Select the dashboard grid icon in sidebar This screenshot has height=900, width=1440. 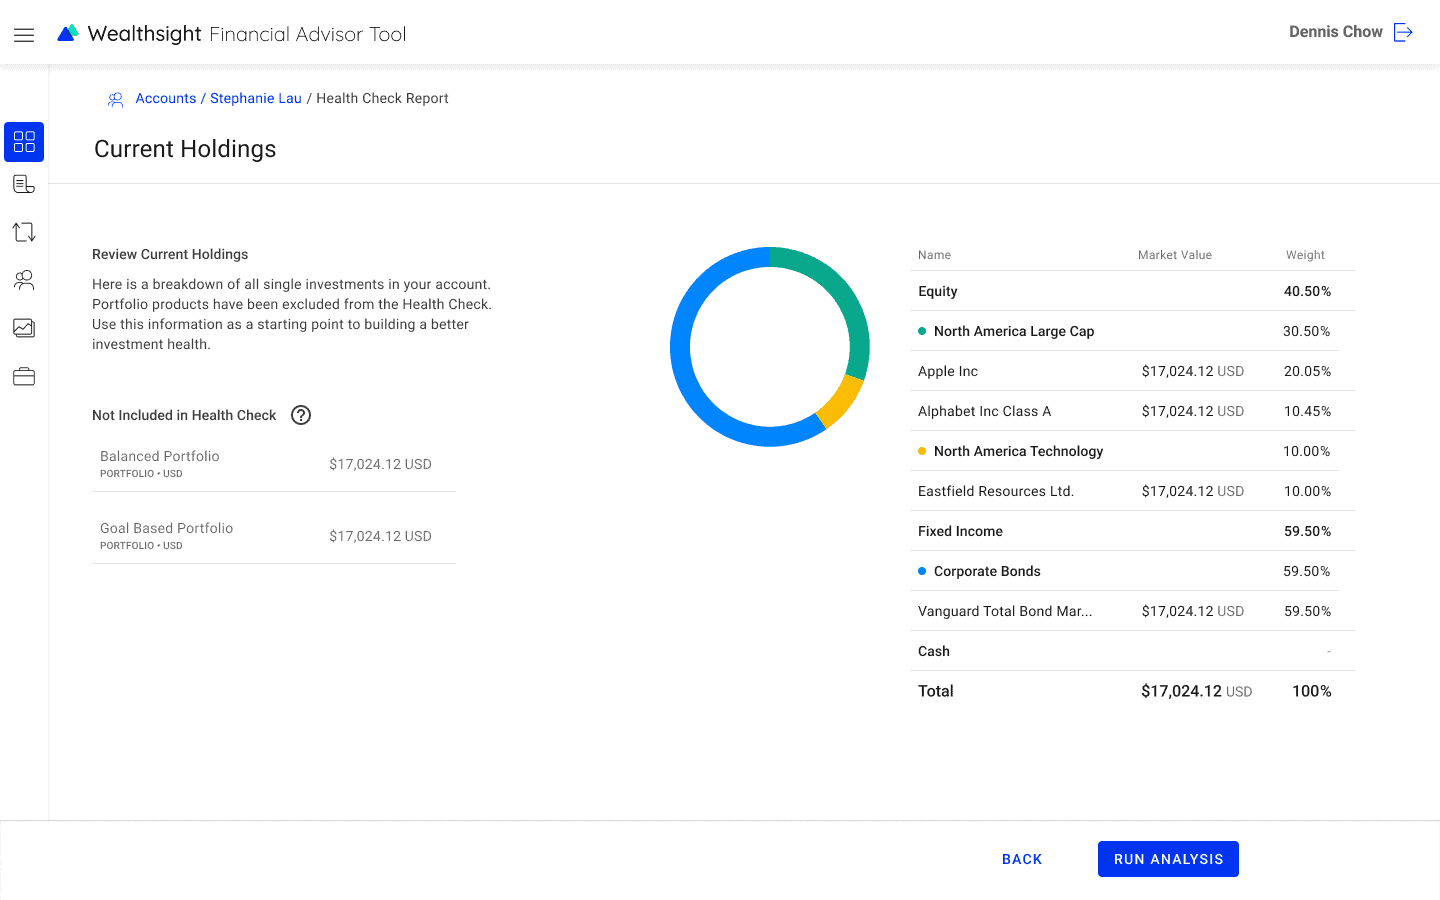click(x=24, y=142)
